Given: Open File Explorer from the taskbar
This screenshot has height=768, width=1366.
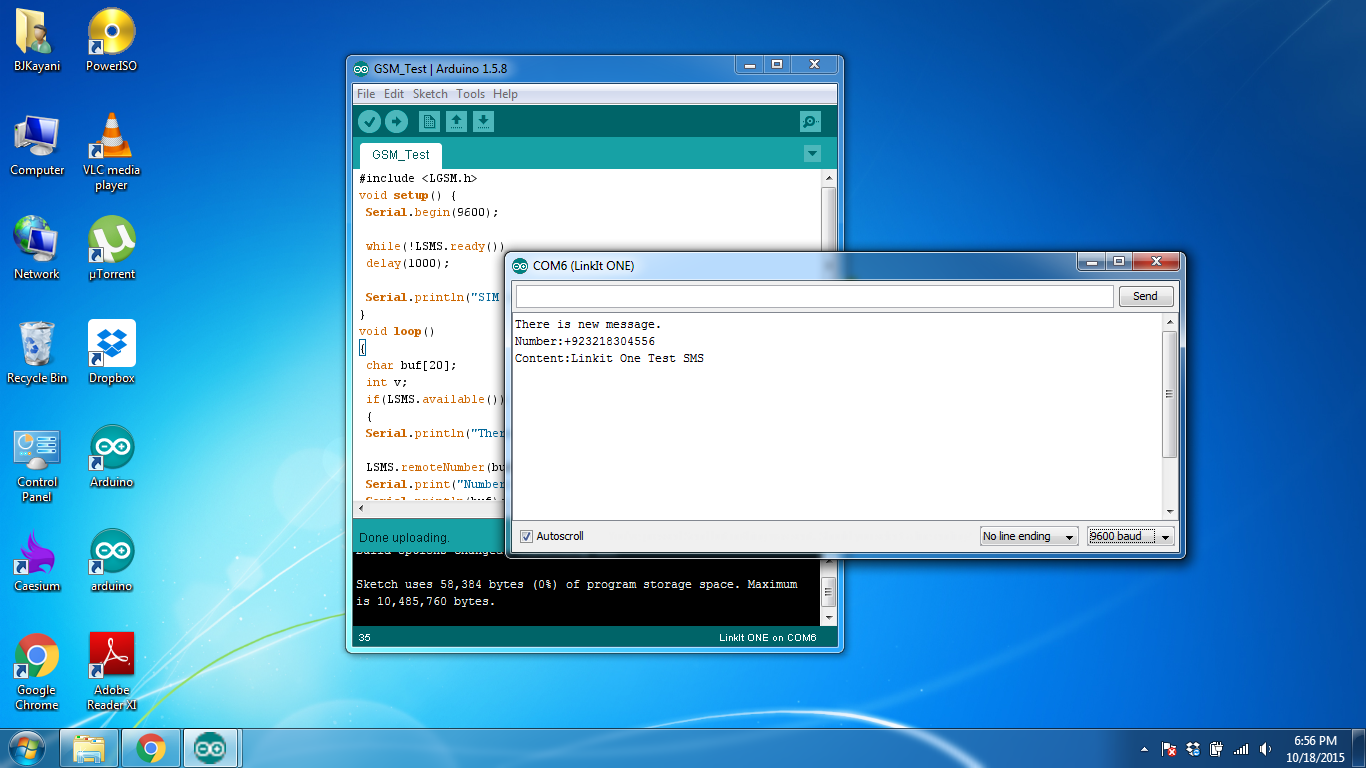Looking at the screenshot, I should (x=89, y=748).
